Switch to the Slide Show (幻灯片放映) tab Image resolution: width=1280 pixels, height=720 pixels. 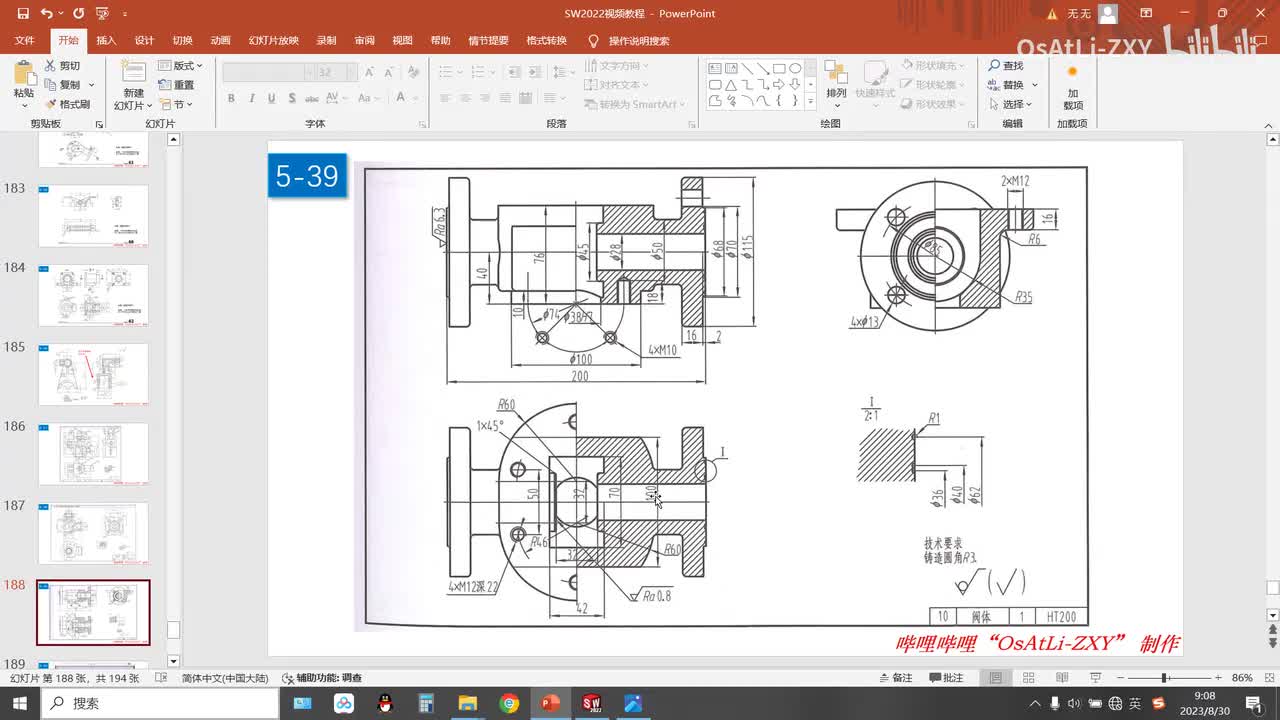[273, 41]
